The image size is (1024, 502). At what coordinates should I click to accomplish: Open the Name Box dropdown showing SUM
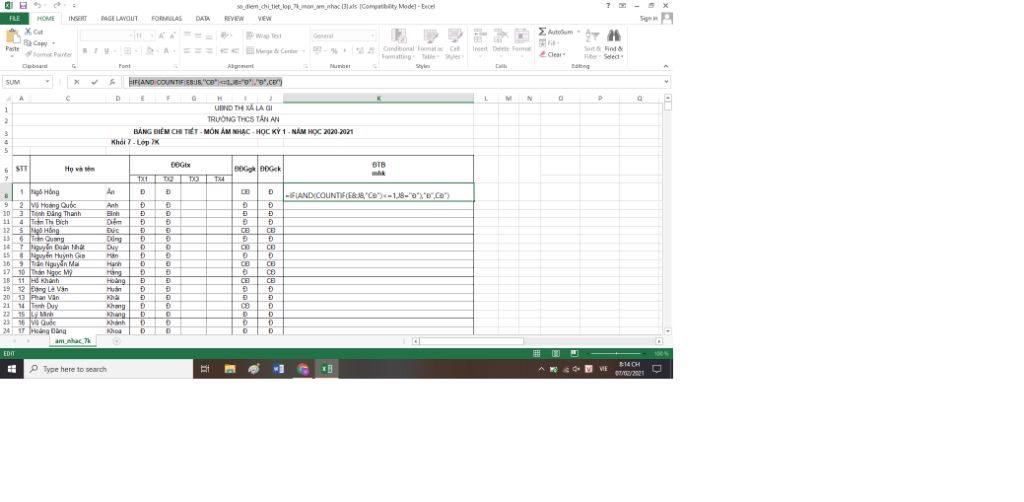(x=47, y=82)
